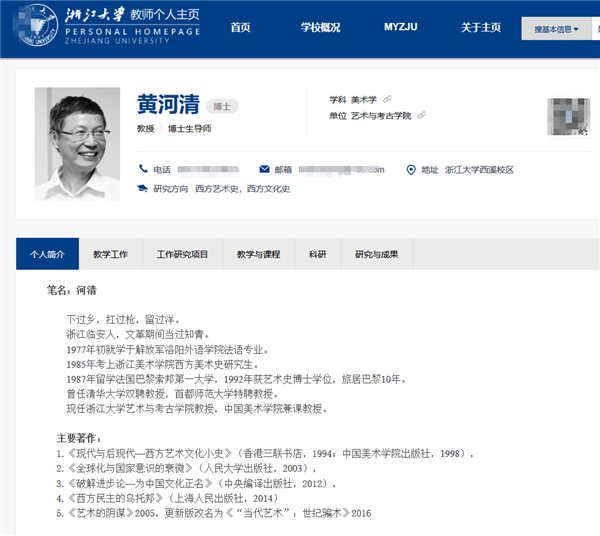This screenshot has height=536, width=600.
Task: Switch to the 教学与课程 tab
Action: point(259,254)
